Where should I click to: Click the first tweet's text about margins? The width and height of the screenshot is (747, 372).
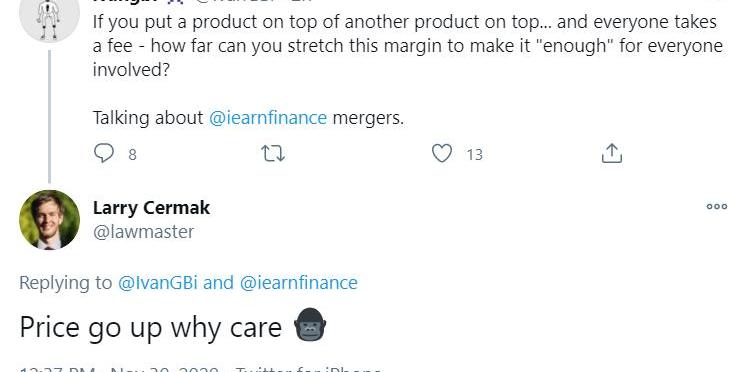coord(408,46)
